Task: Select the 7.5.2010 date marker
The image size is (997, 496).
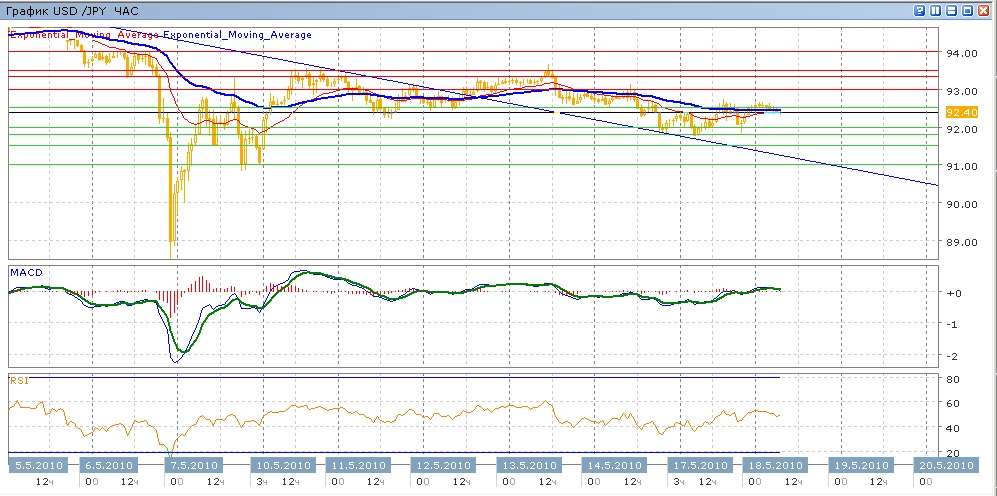Action: click(192, 465)
